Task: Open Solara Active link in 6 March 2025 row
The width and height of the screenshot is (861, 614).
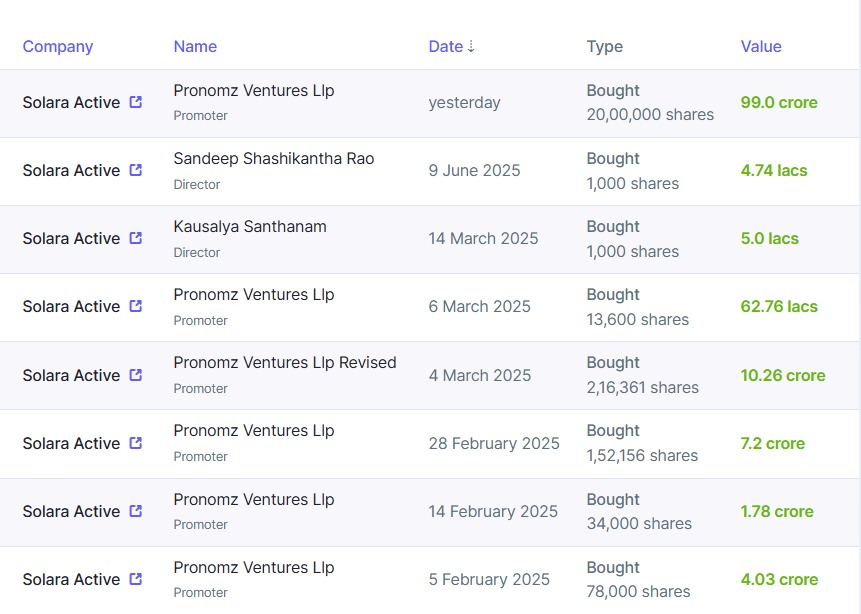Action: click(x=71, y=306)
